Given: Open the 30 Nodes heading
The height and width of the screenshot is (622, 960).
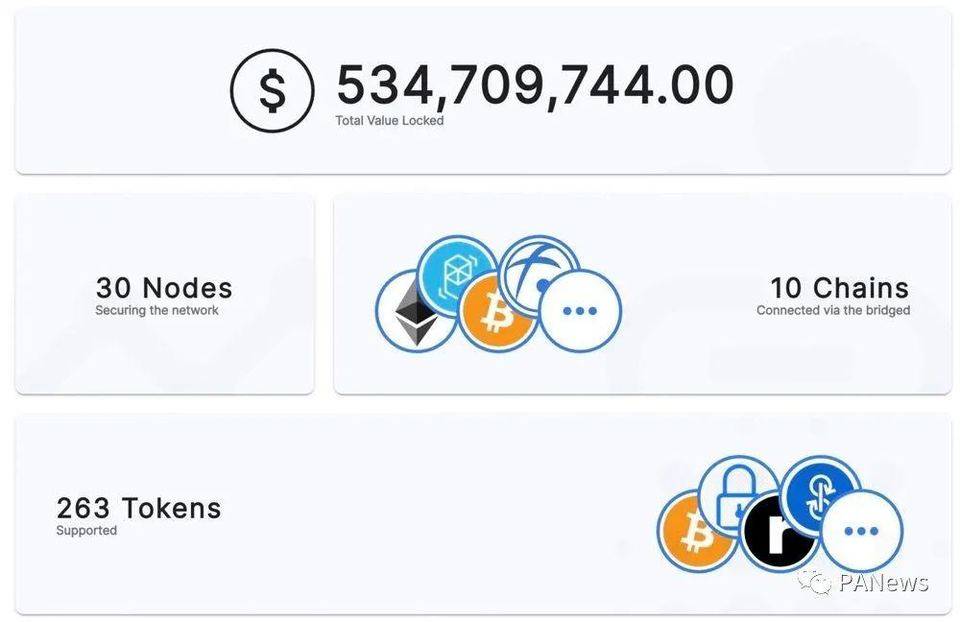Looking at the screenshot, I should pyautogui.click(x=164, y=288).
